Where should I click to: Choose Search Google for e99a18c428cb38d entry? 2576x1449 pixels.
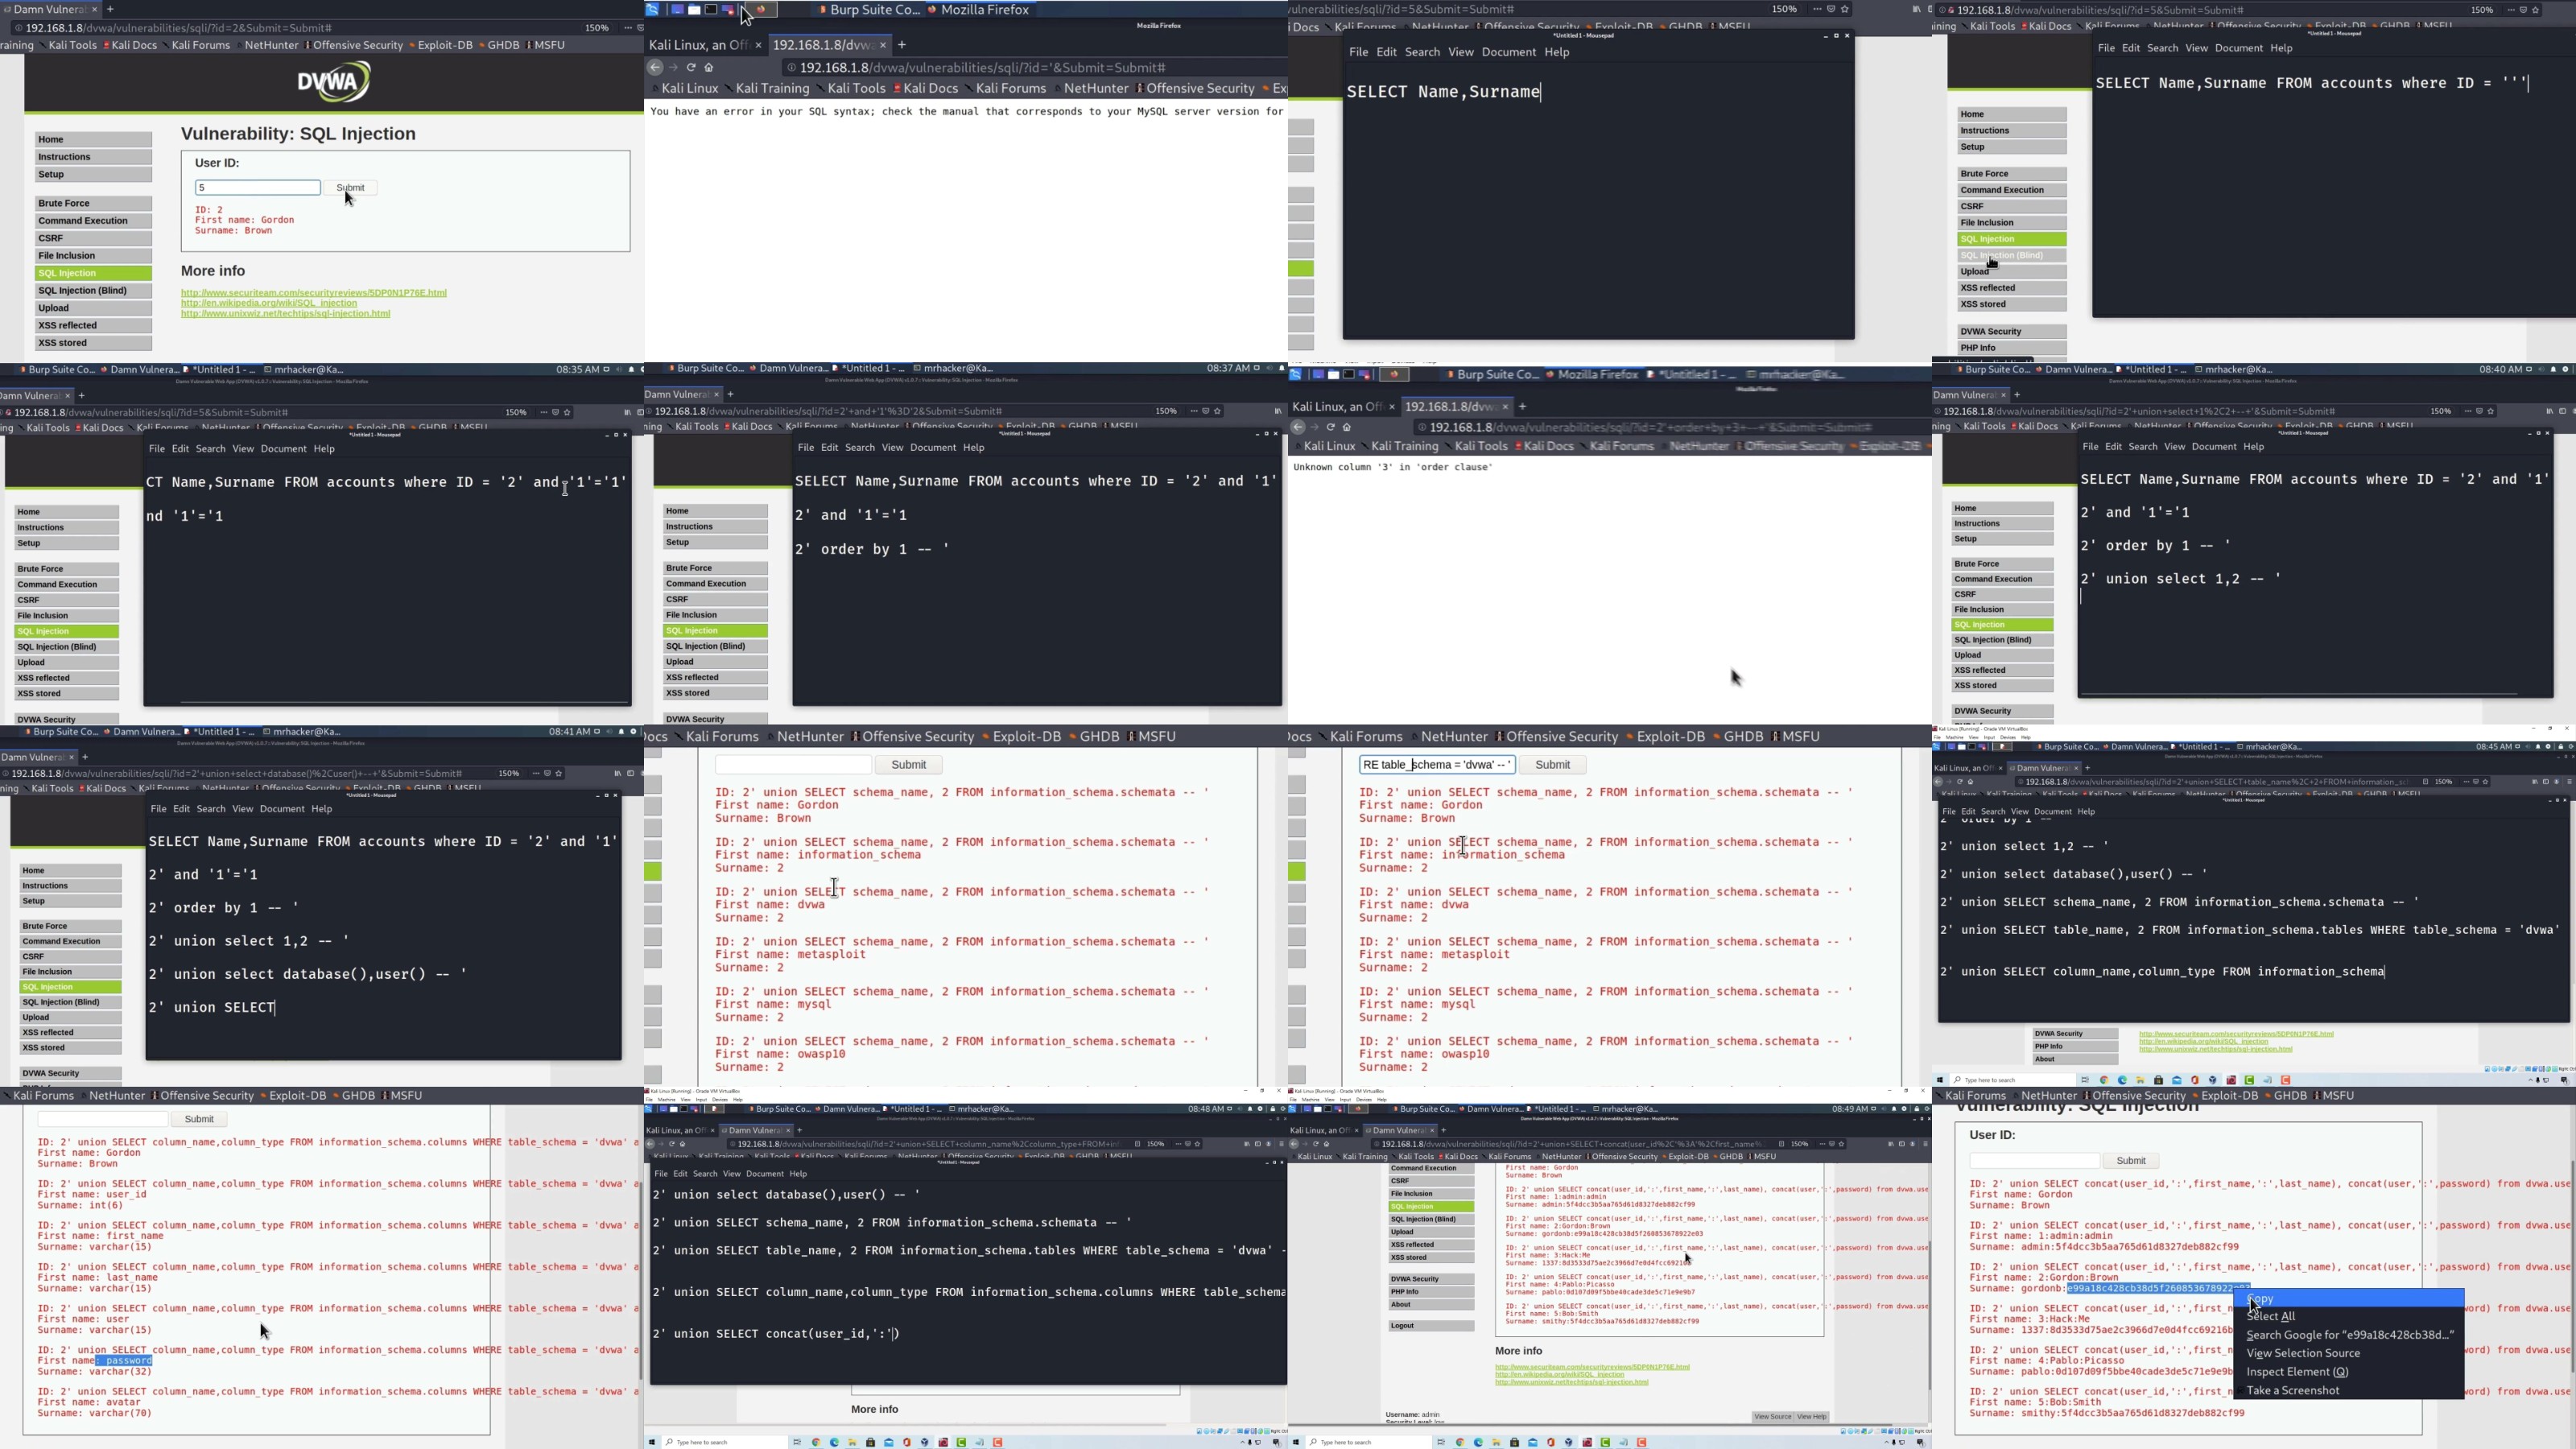point(2349,1335)
